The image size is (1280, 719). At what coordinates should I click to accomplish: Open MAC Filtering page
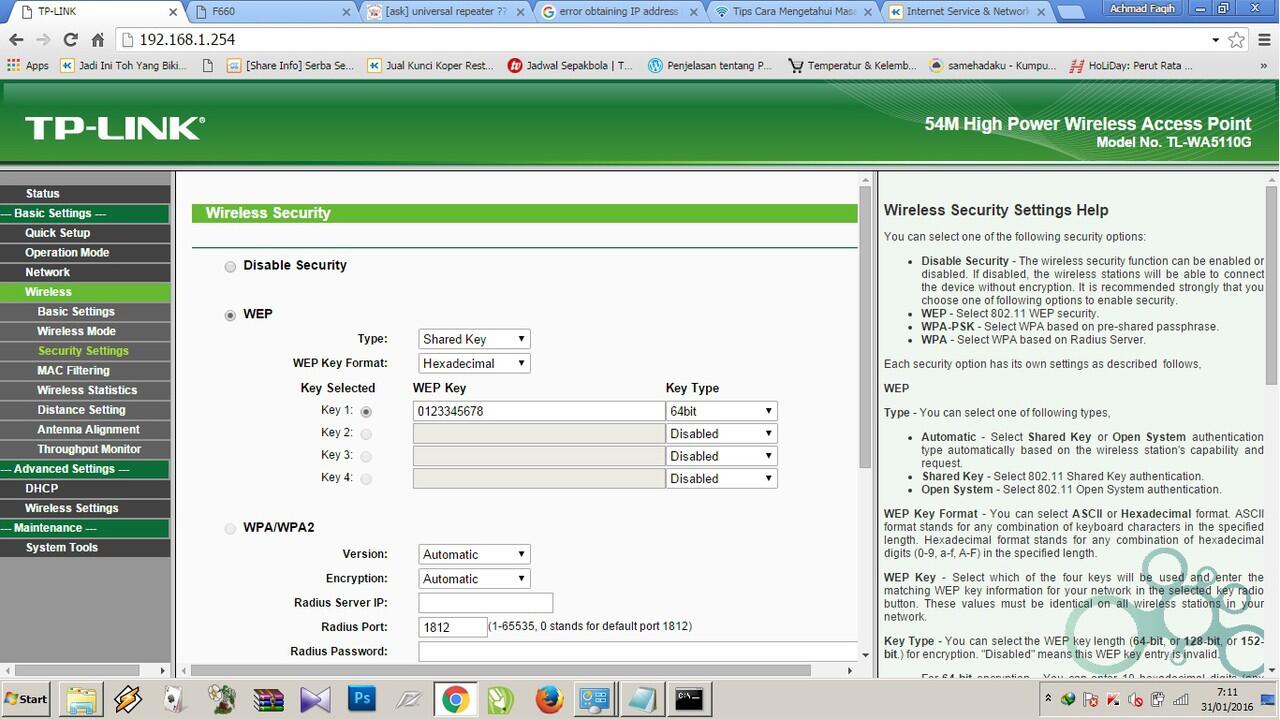click(74, 371)
